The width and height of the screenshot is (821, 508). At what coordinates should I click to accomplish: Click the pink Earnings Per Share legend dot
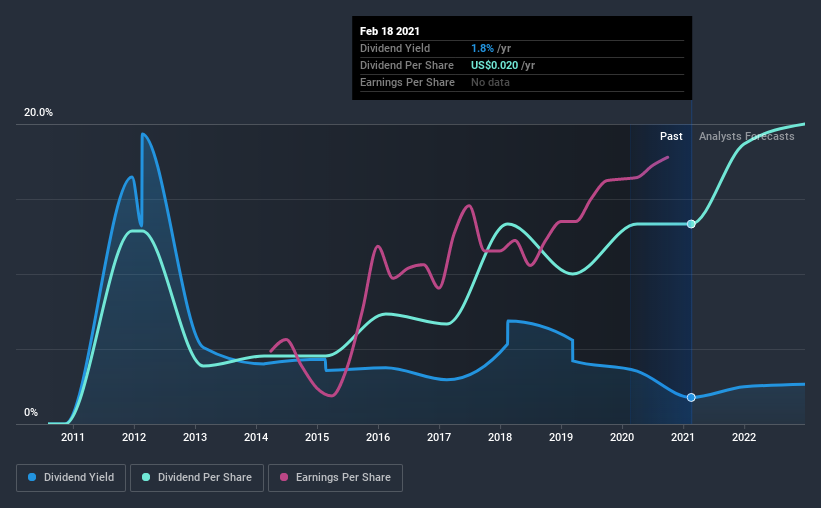click(284, 477)
